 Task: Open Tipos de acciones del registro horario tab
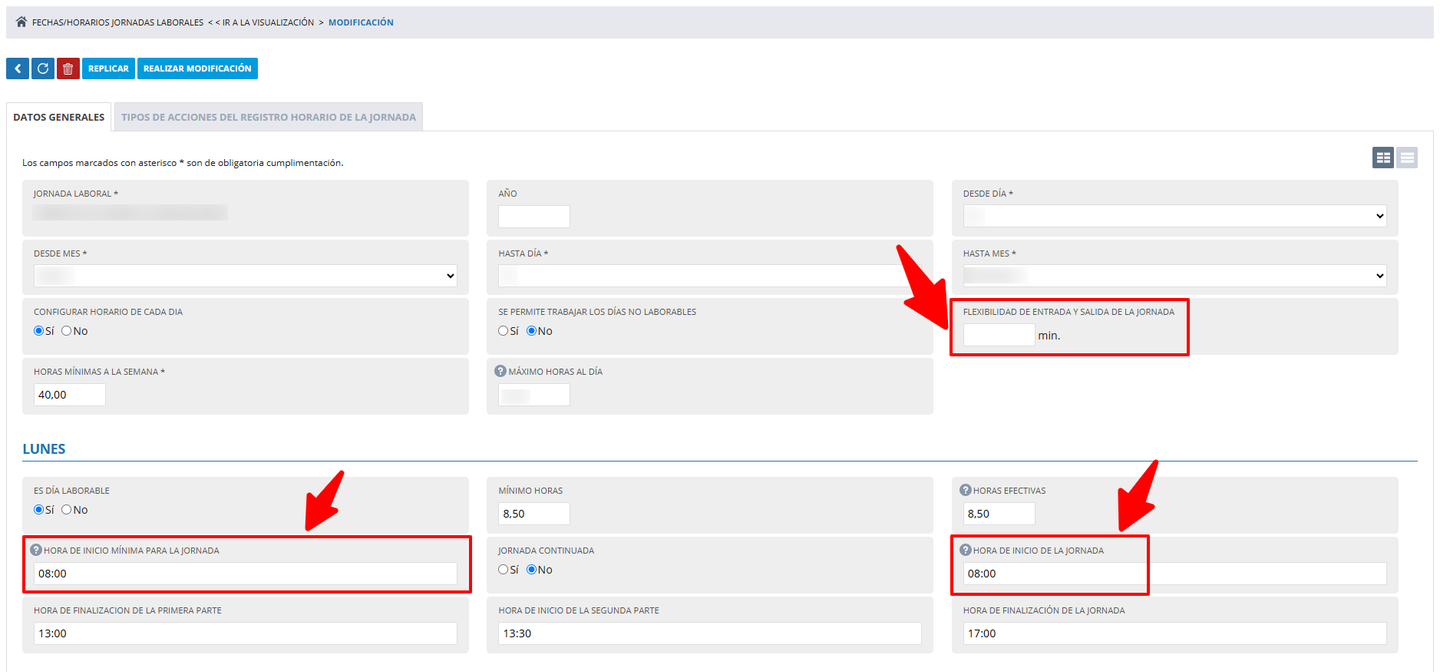coord(269,117)
